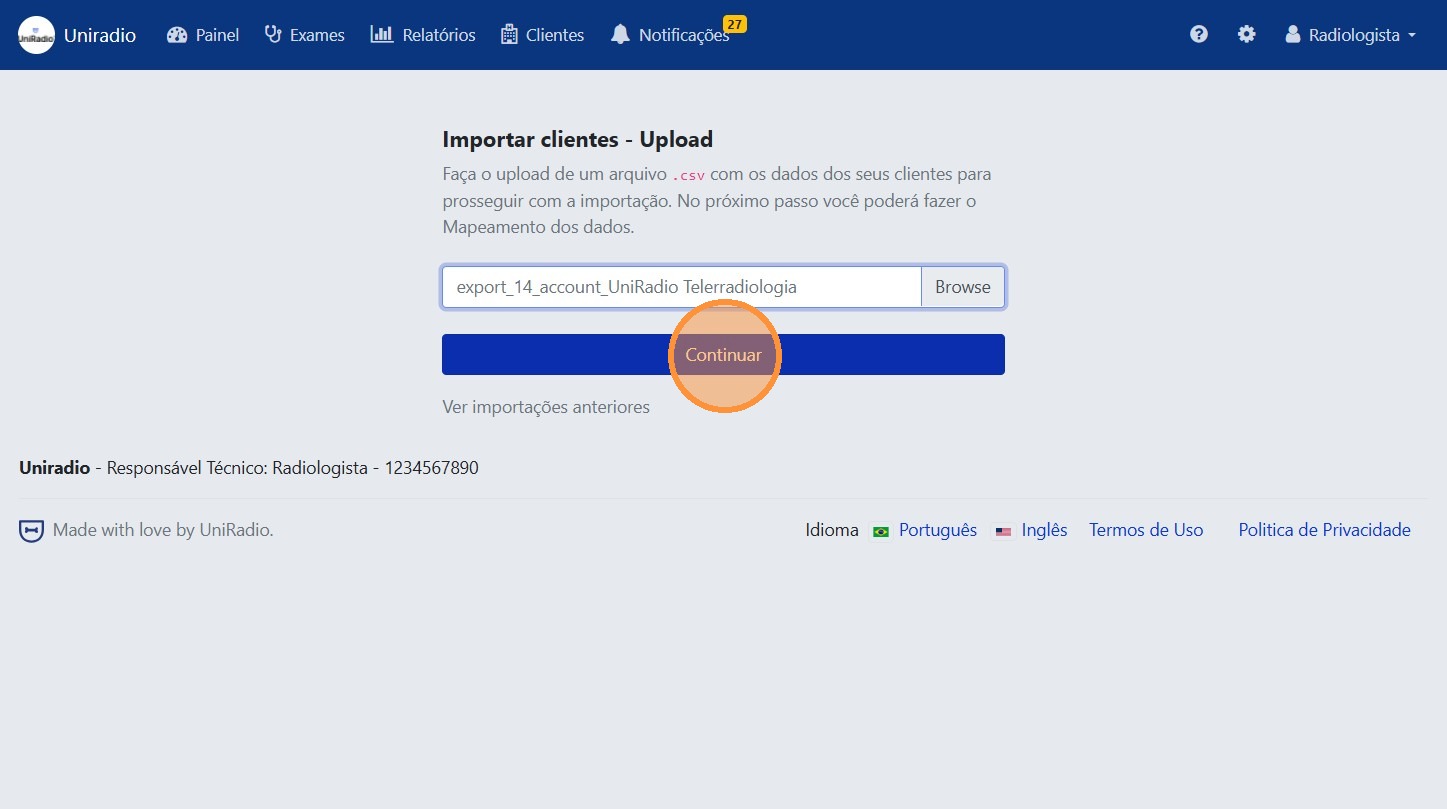Click the Browse file button
The image size is (1447, 809).
coord(962,287)
